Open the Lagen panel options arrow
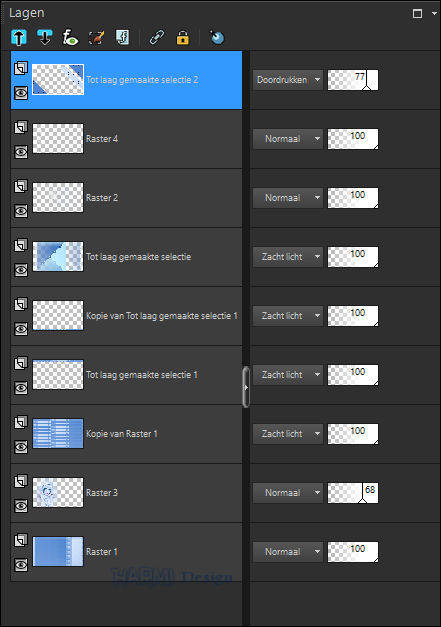The width and height of the screenshot is (441, 627). click(434, 13)
